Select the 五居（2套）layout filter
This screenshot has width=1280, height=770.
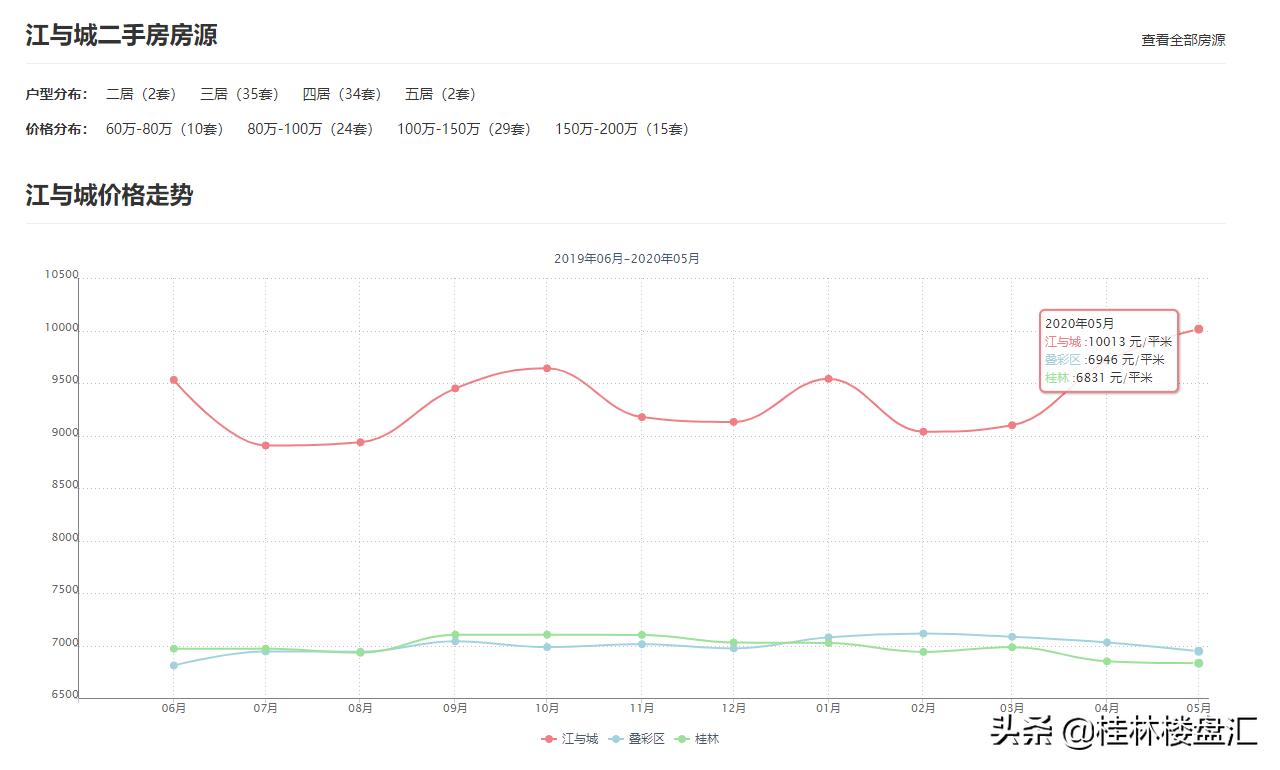click(x=440, y=94)
